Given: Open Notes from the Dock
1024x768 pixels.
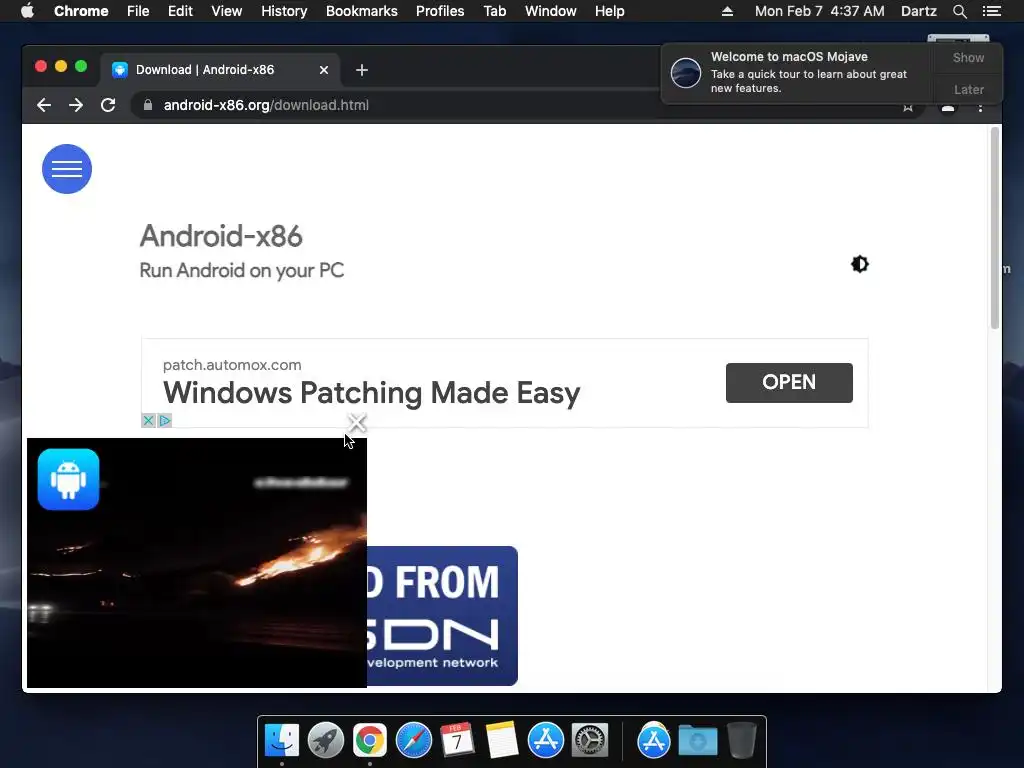Looking at the screenshot, I should coord(502,741).
